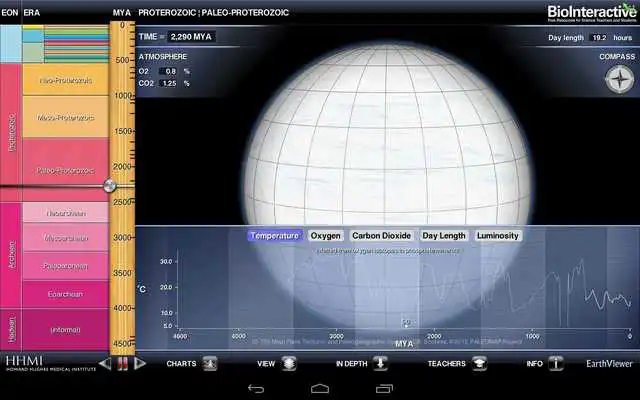Screen dimensions: 640x400
Task: Open the Info icon
Action: click(556, 363)
